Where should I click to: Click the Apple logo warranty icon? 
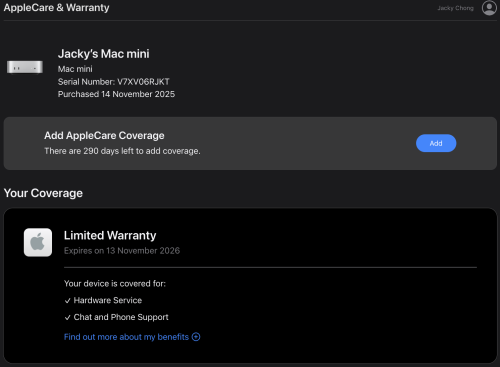click(x=38, y=242)
